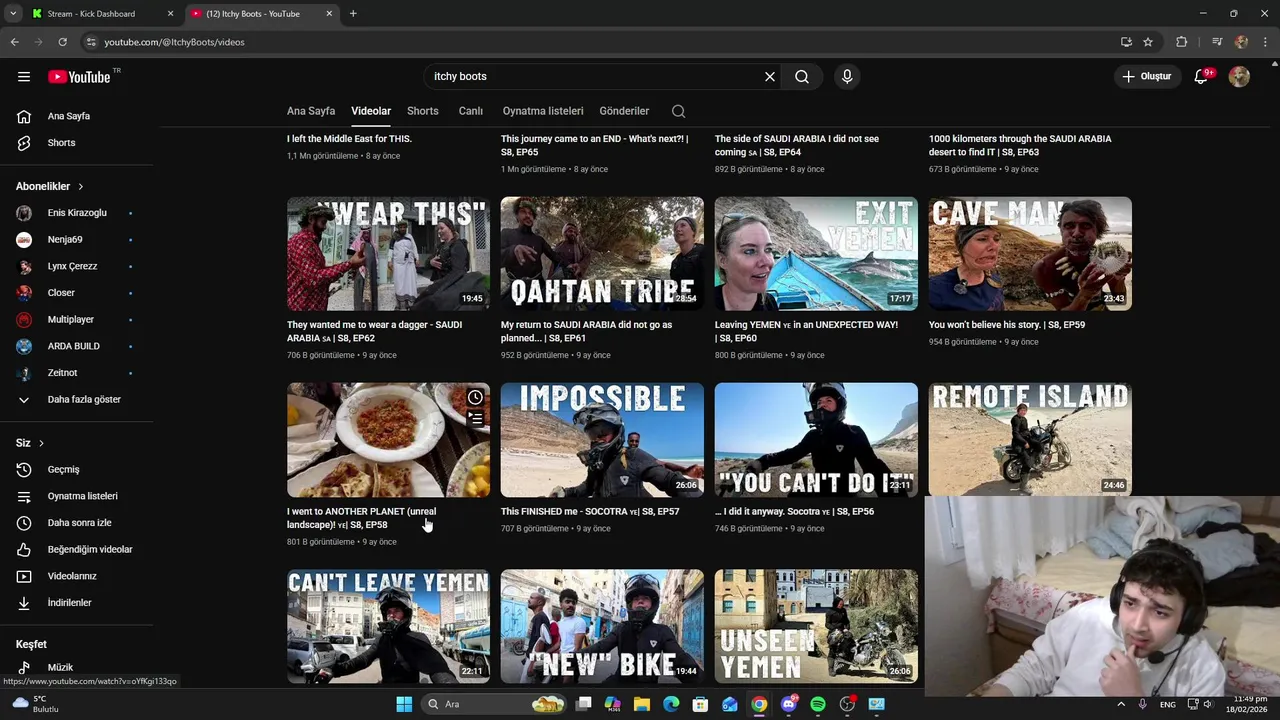Screen dimensions: 1280x720
Task: Click the Watch later clock on EP58 thumbnail
Action: point(475,397)
